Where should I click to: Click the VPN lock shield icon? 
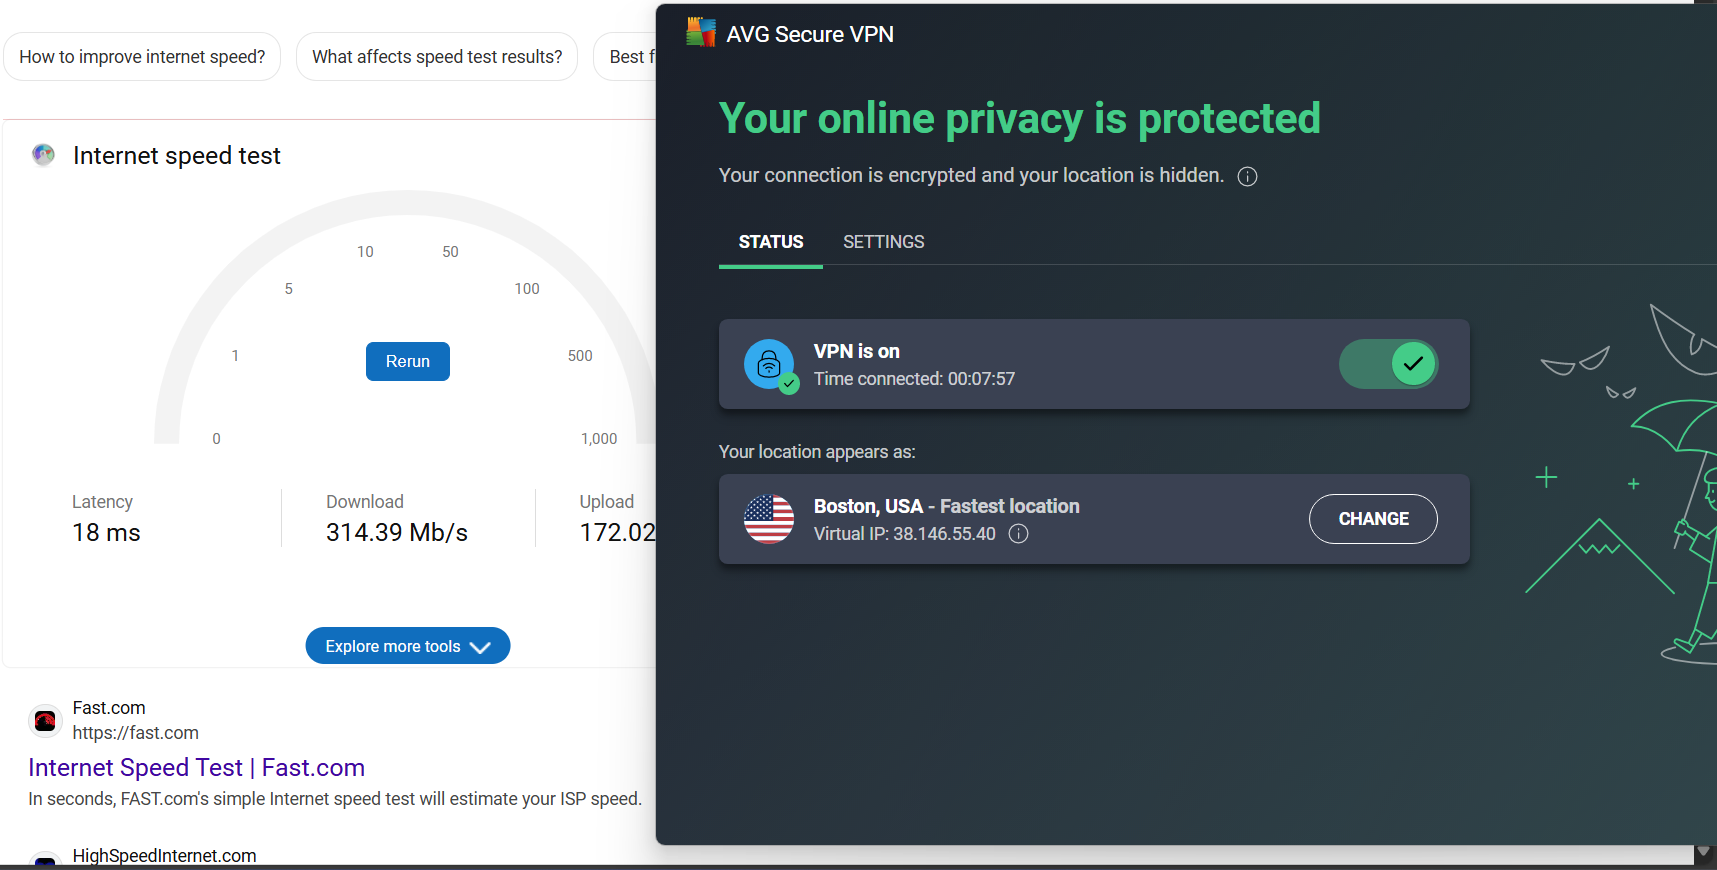pyautogui.click(x=770, y=365)
